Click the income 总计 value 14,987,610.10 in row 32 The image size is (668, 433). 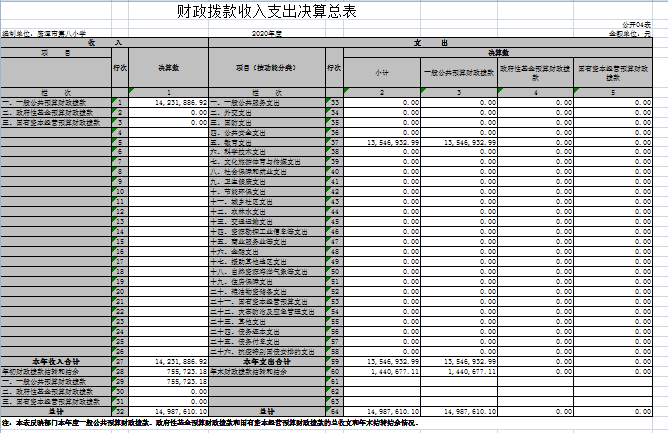pyautogui.click(x=169, y=412)
